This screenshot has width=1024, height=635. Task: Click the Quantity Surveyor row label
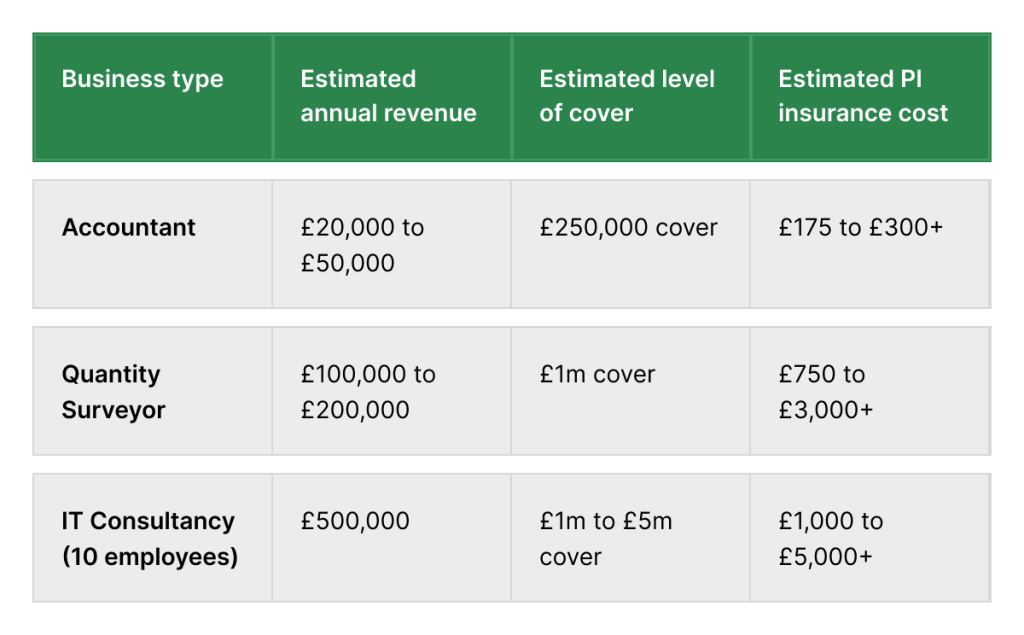tap(114, 392)
